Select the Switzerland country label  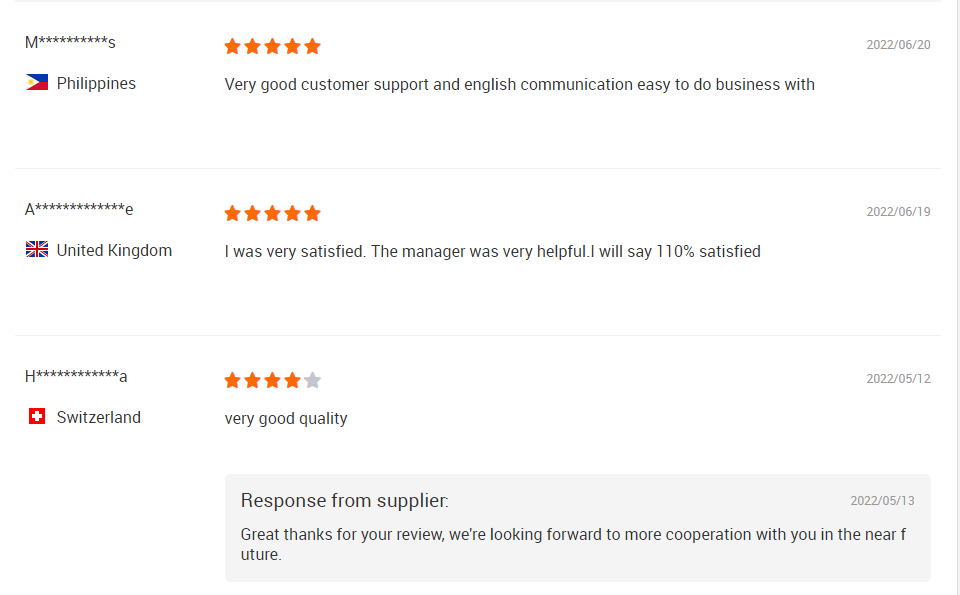(99, 417)
